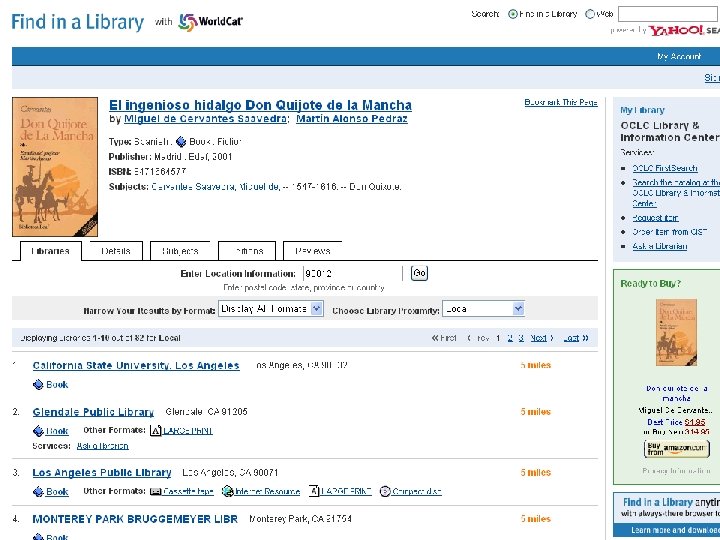The image size is (720, 540).
Task: Open OCLC FirstSearch link
Action: click(x=665, y=169)
